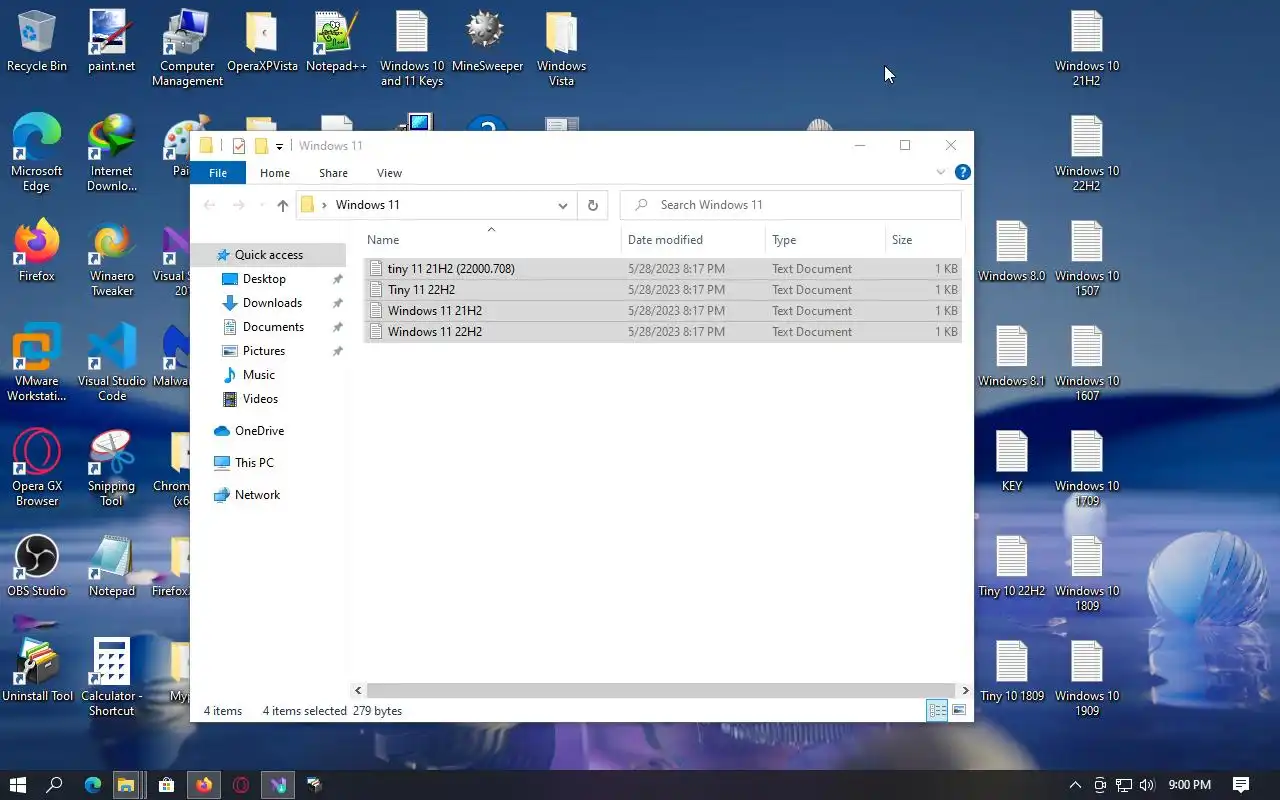This screenshot has width=1280, height=800.
Task: Switch to the details view button
Action: tap(937, 711)
